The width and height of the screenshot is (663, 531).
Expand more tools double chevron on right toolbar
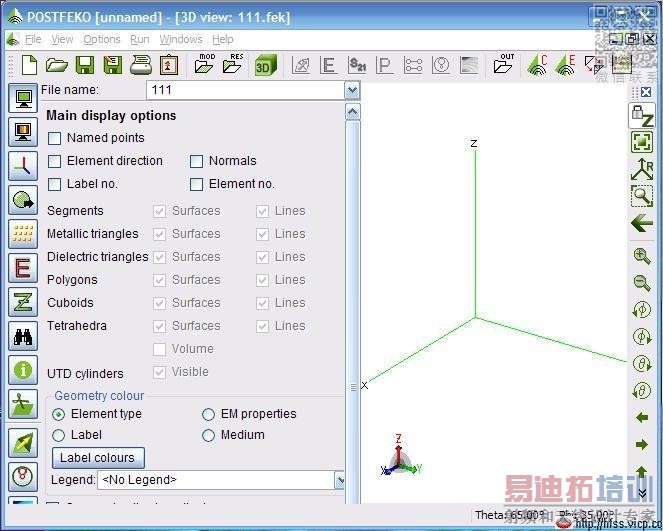[642, 493]
